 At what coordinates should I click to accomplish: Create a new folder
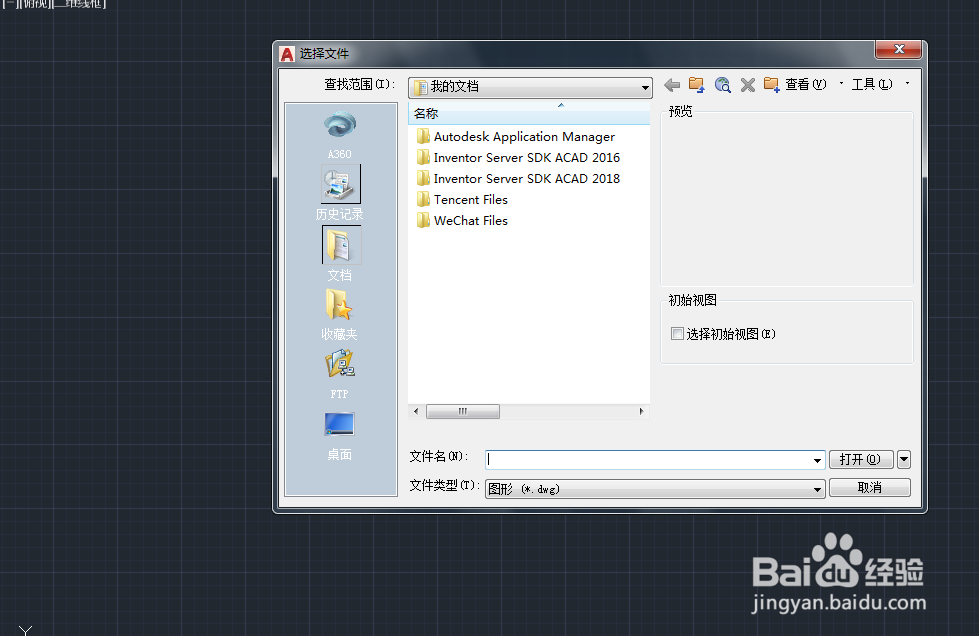(772, 85)
